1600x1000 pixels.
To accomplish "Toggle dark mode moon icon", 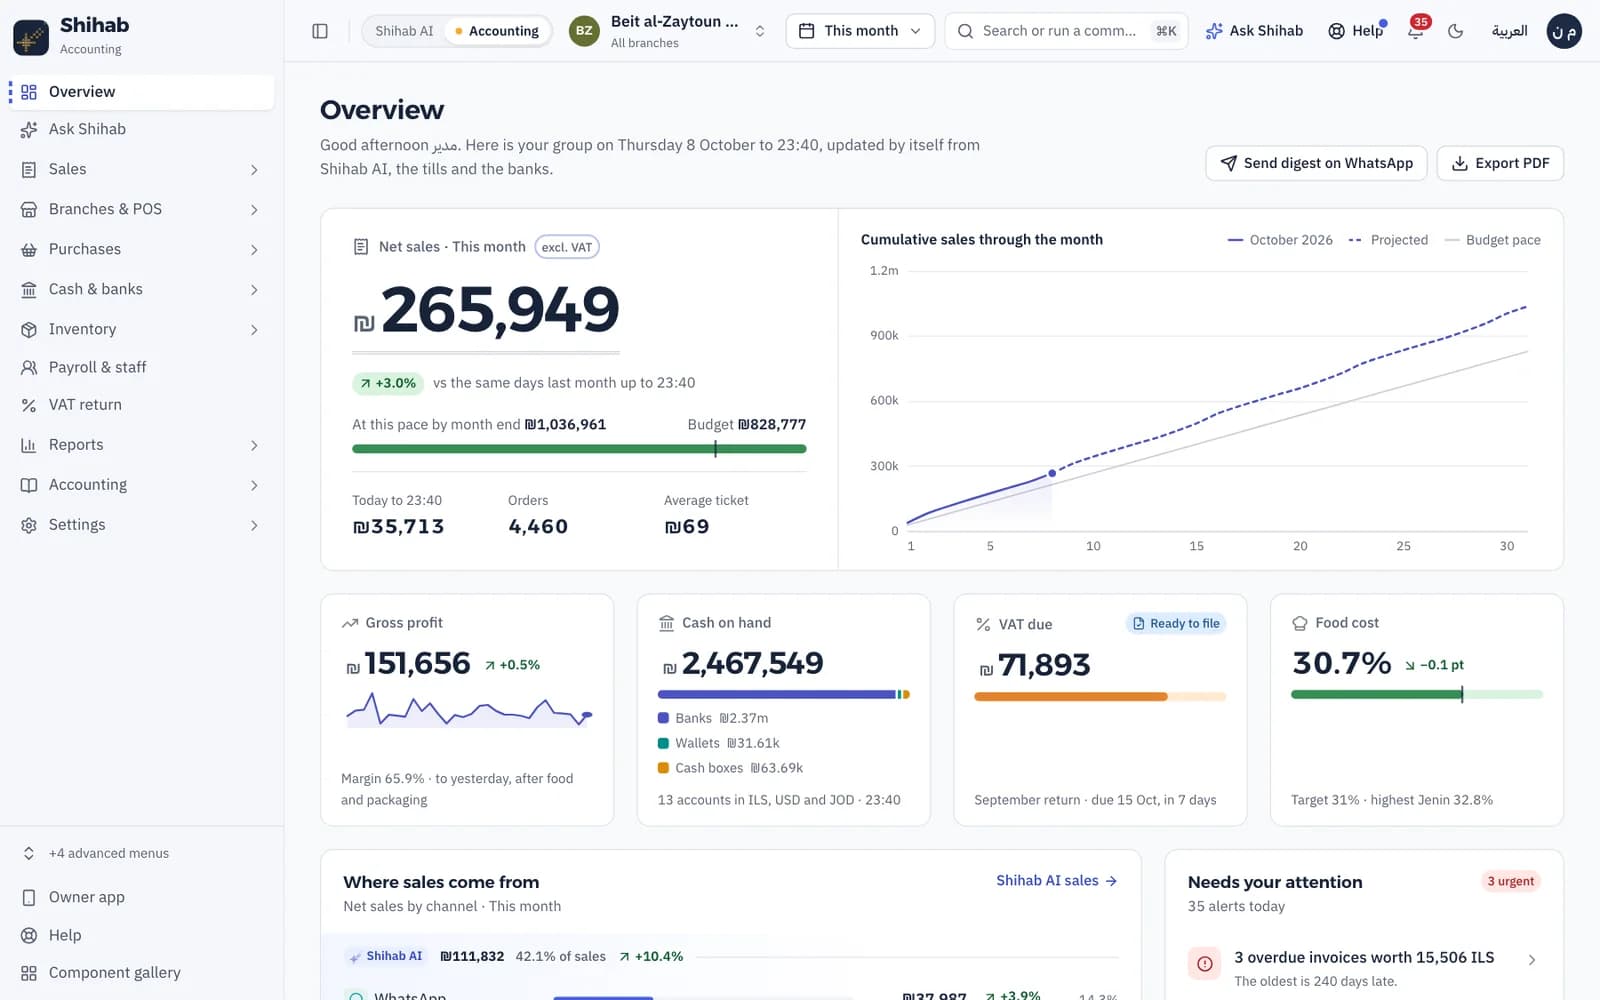I will pos(1456,31).
